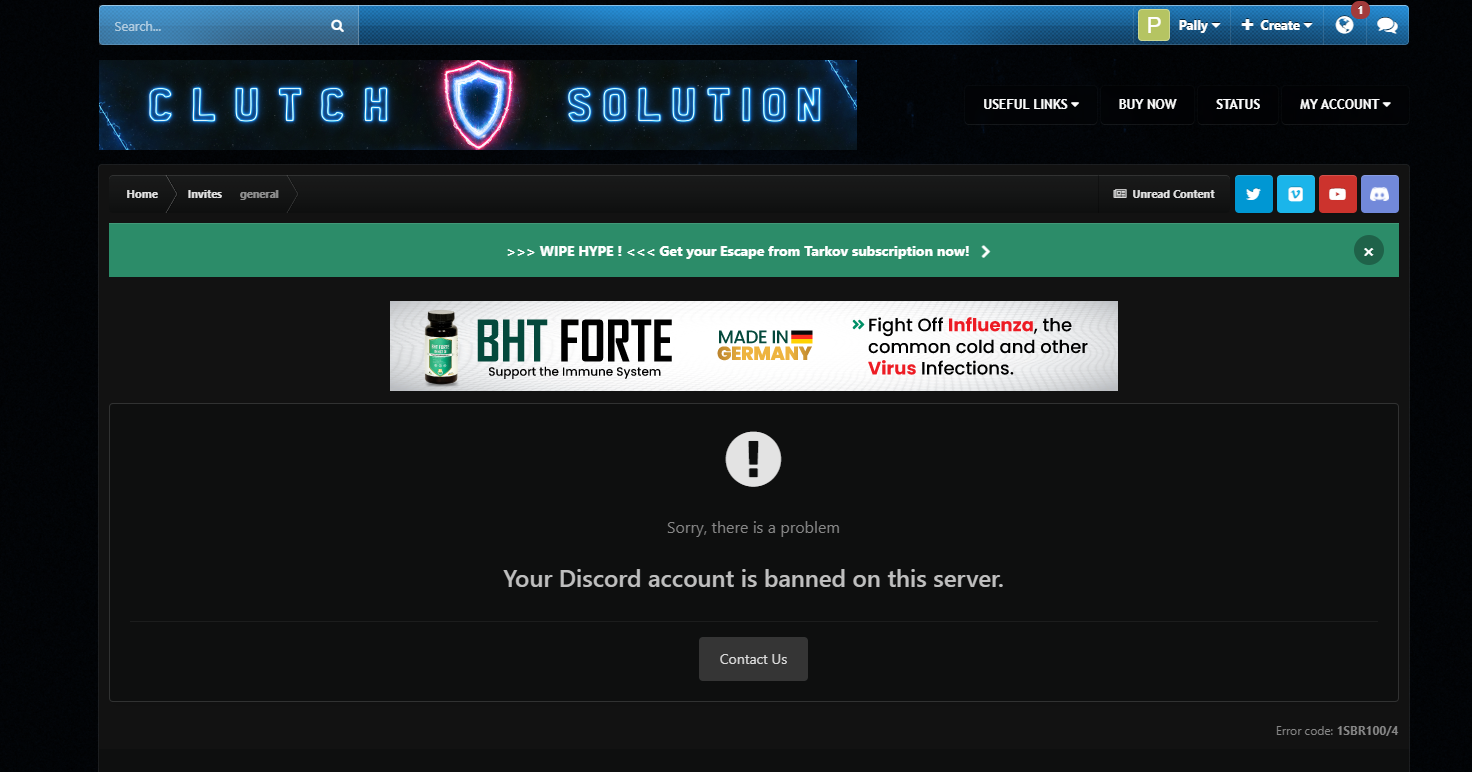Click the error code 1SBR100/4 text

(1367, 731)
